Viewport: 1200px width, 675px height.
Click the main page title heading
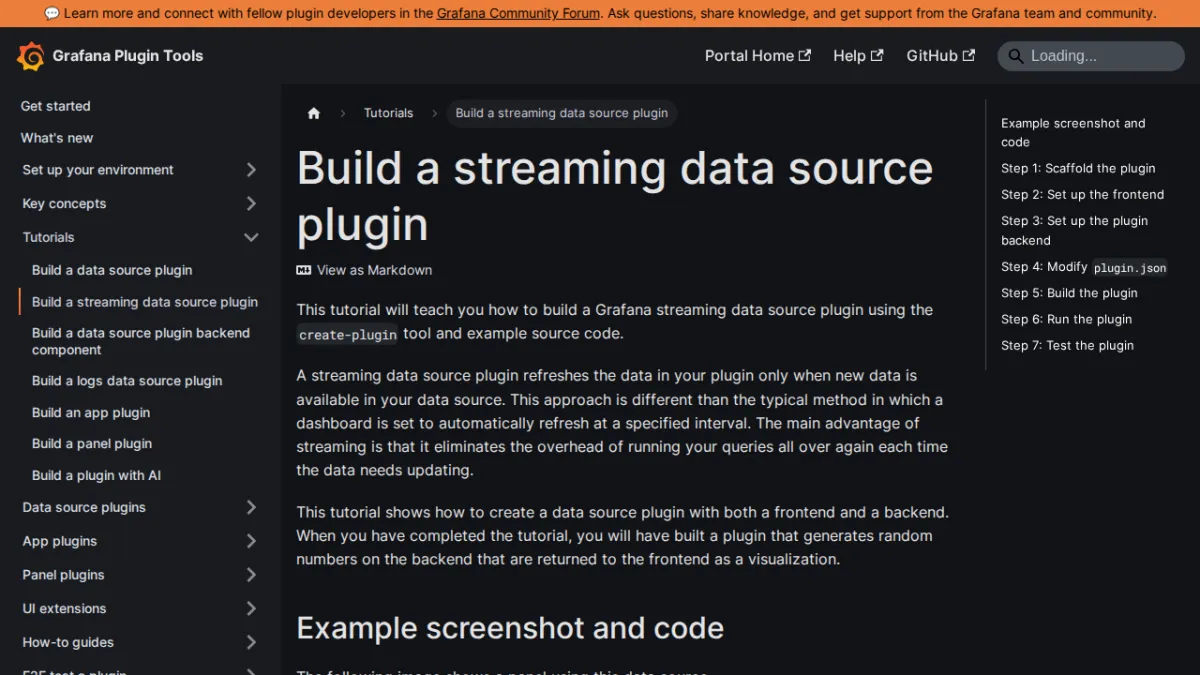[x=615, y=196]
